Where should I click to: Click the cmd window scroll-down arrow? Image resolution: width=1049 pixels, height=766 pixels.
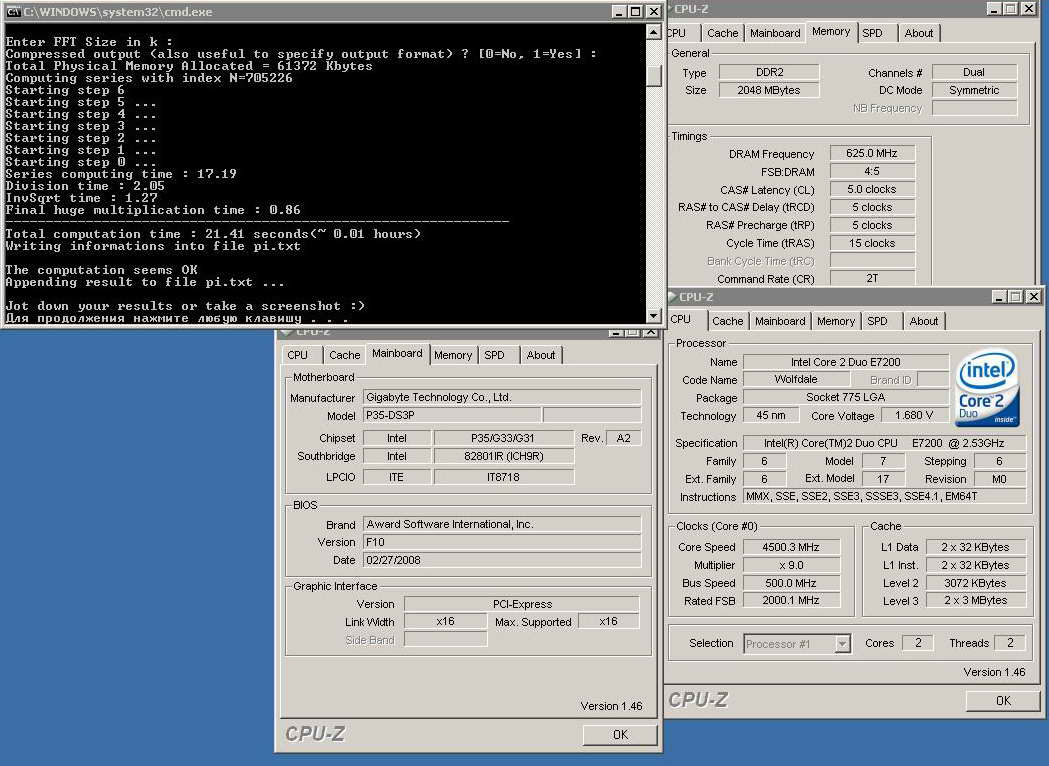pyautogui.click(x=654, y=315)
